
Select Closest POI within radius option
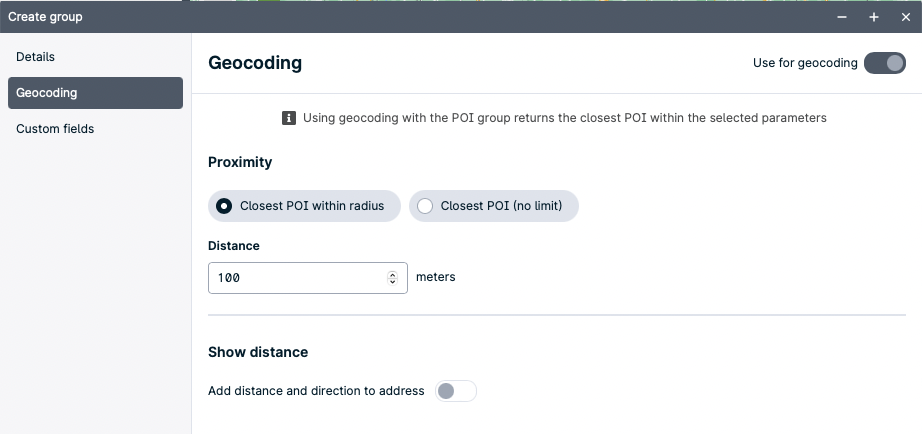click(304, 206)
